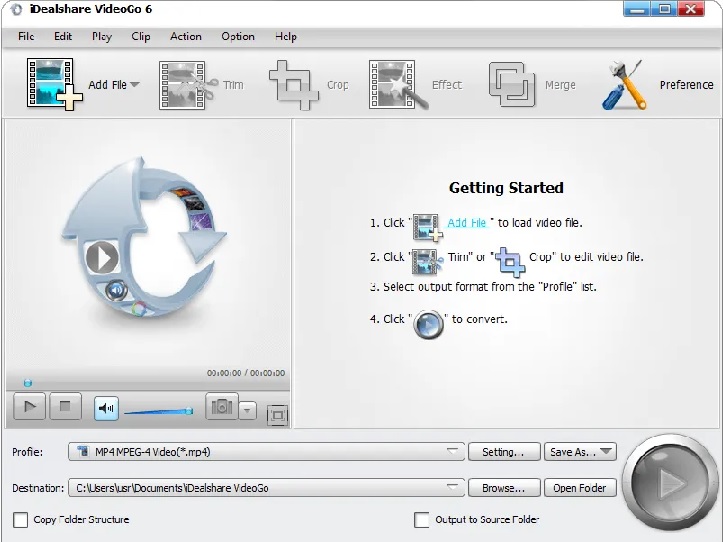Open the Destination path dropdown

pyautogui.click(x=454, y=488)
